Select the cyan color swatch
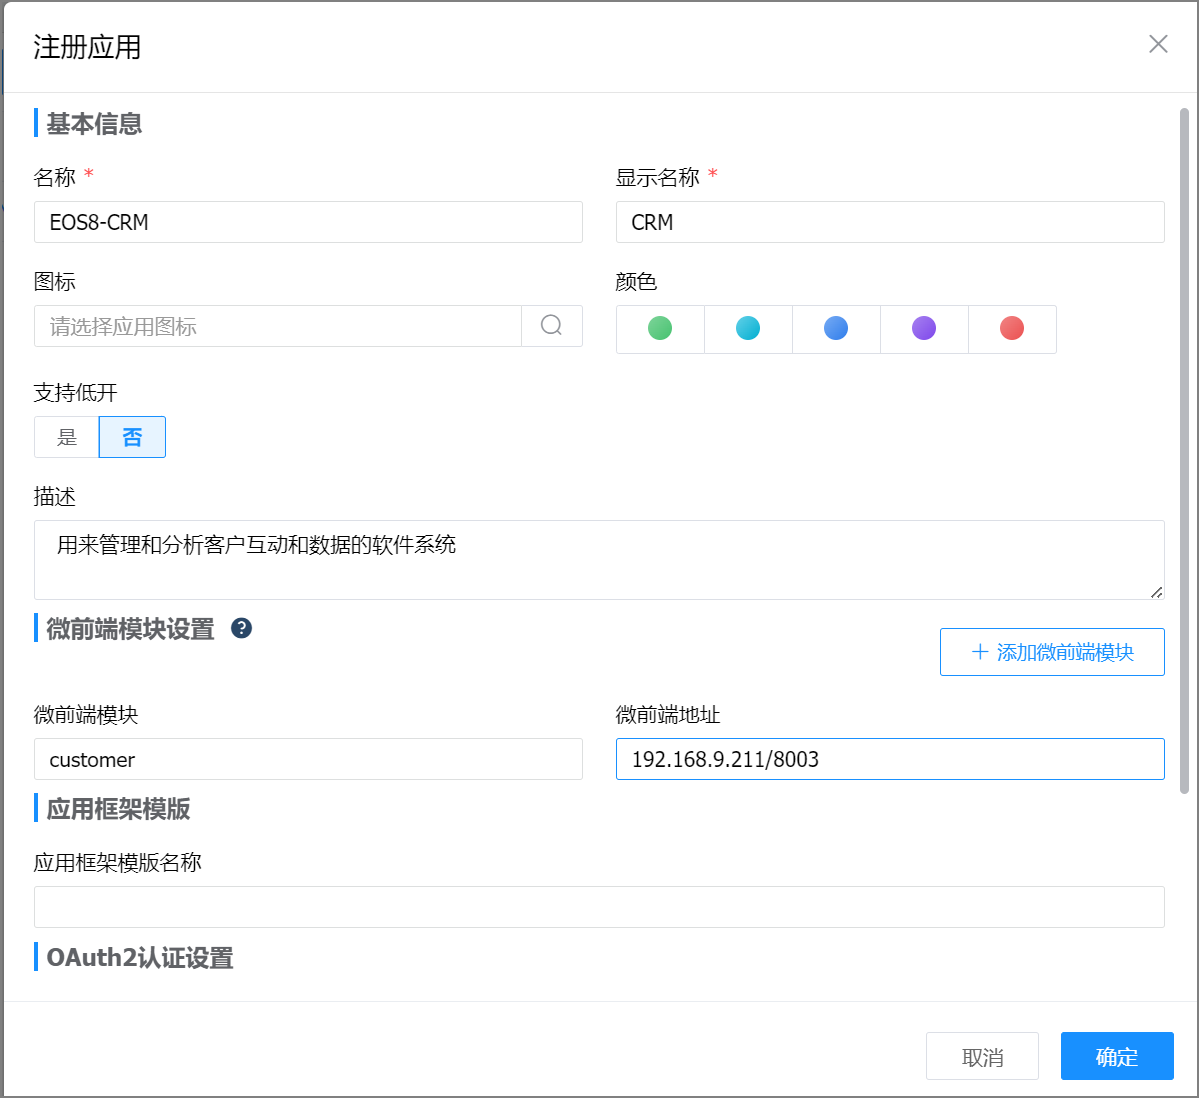The width and height of the screenshot is (1199, 1098). [x=748, y=329]
